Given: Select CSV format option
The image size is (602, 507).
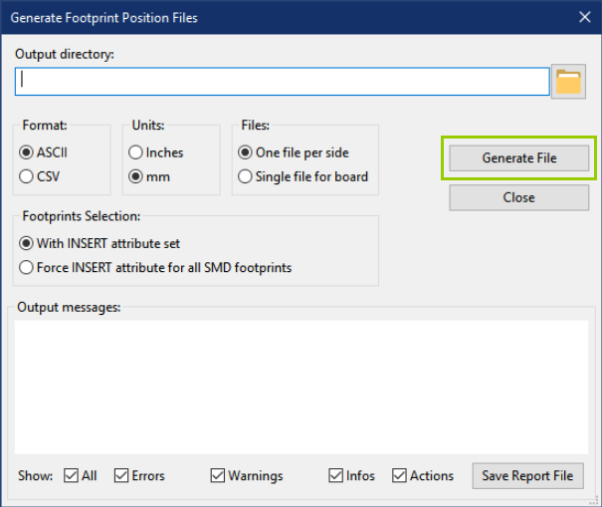Looking at the screenshot, I should 28,177.
